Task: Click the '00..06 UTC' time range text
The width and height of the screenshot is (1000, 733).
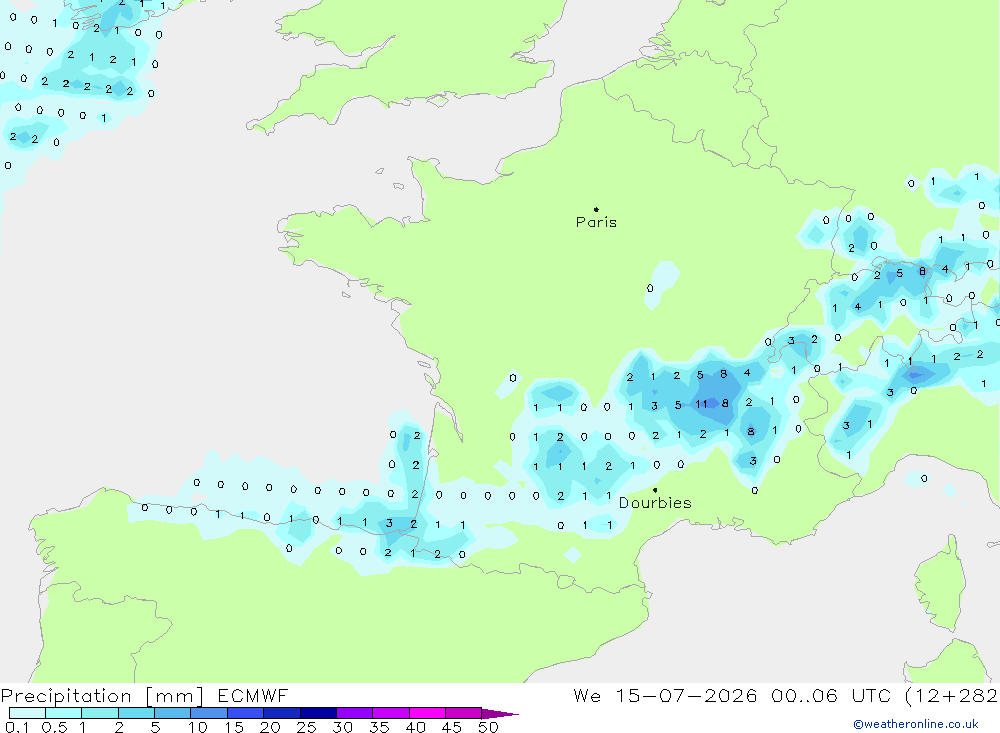Action: pos(831,696)
